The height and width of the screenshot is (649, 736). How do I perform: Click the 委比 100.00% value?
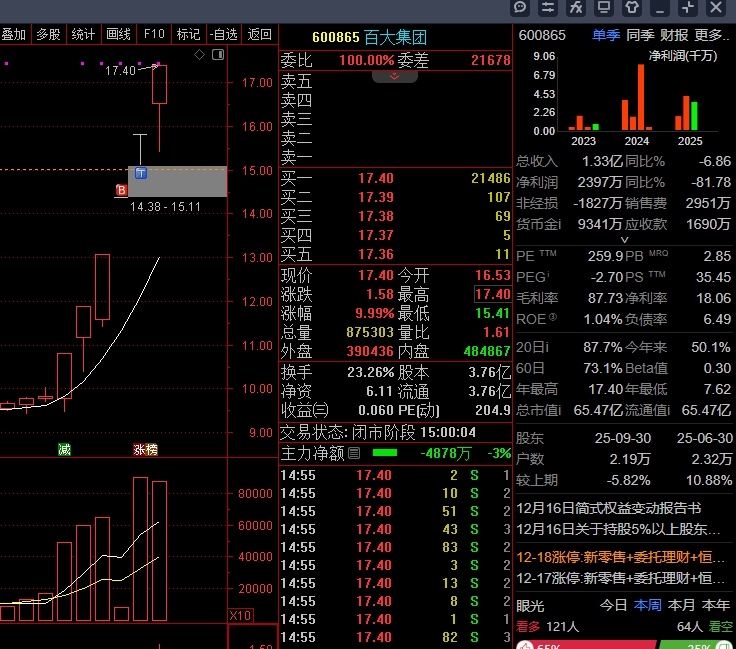tap(367, 61)
